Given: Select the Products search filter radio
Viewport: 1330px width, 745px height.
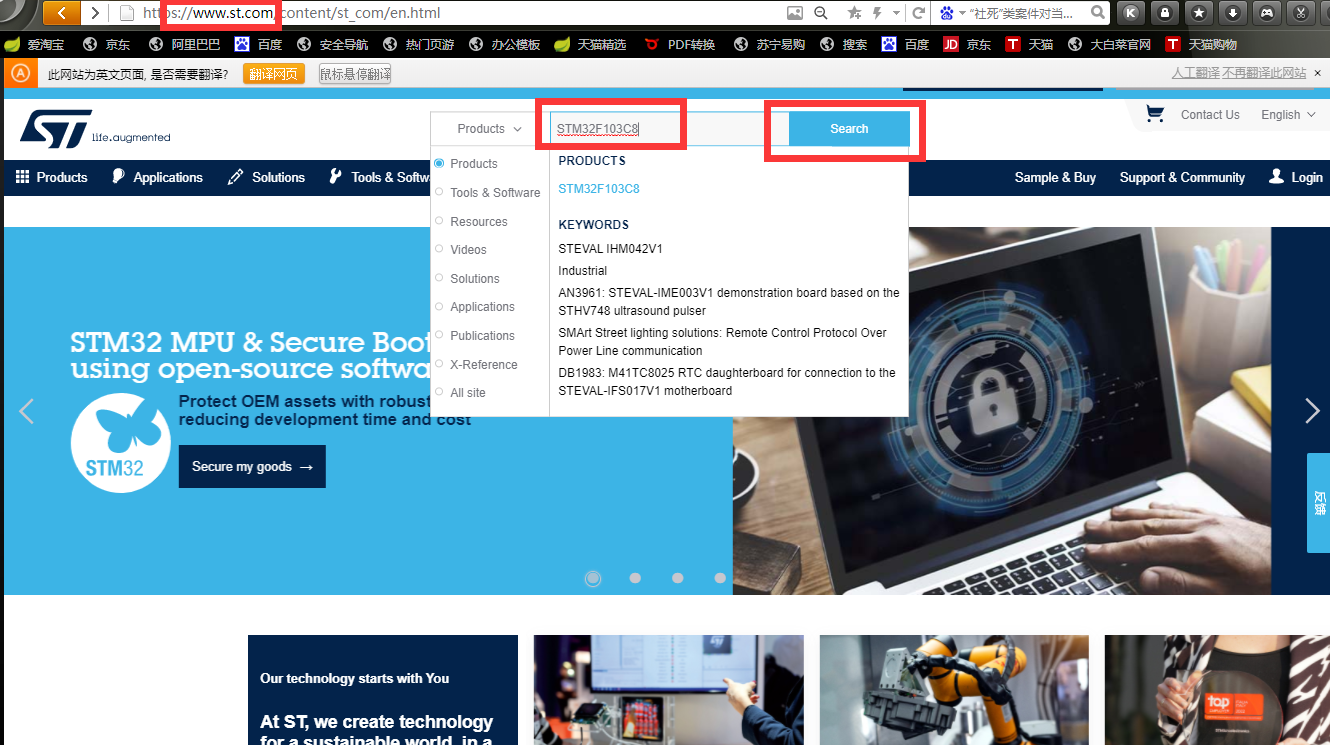Looking at the screenshot, I should point(440,163).
